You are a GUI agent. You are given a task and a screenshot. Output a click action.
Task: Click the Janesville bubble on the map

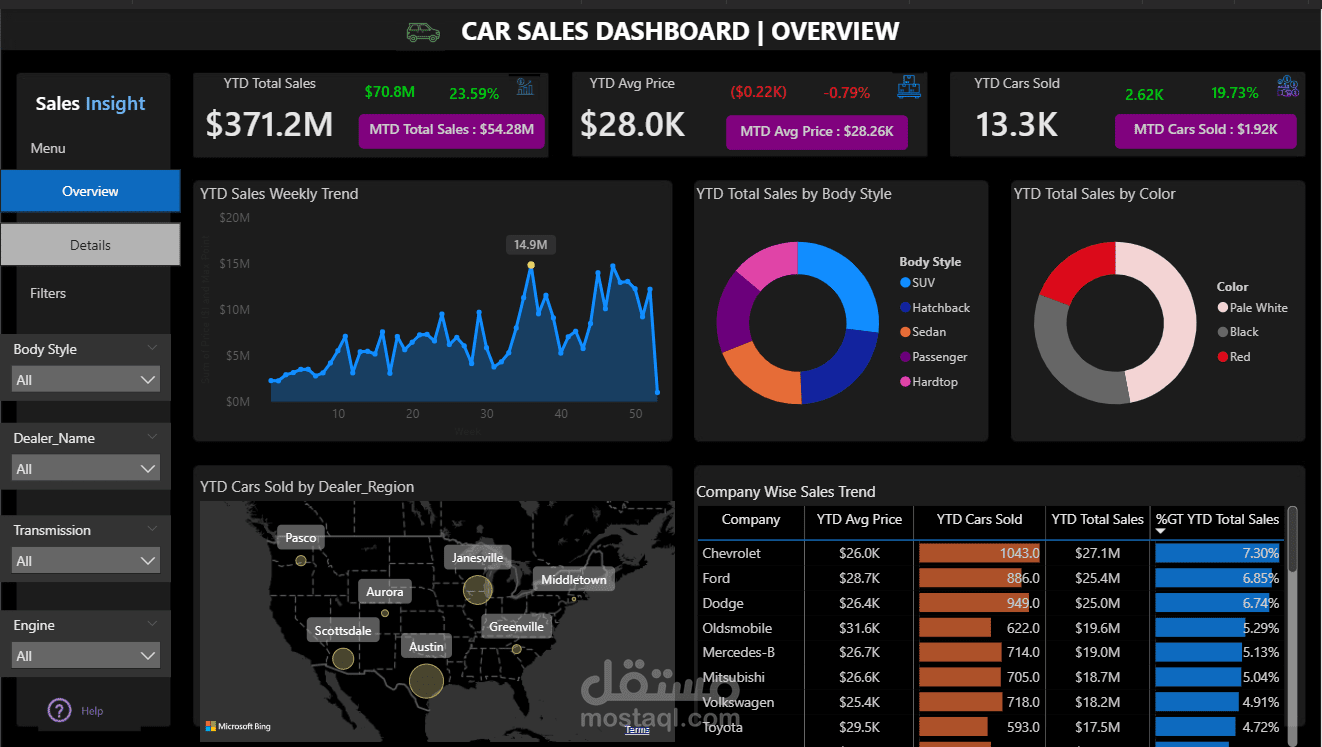[x=478, y=589]
